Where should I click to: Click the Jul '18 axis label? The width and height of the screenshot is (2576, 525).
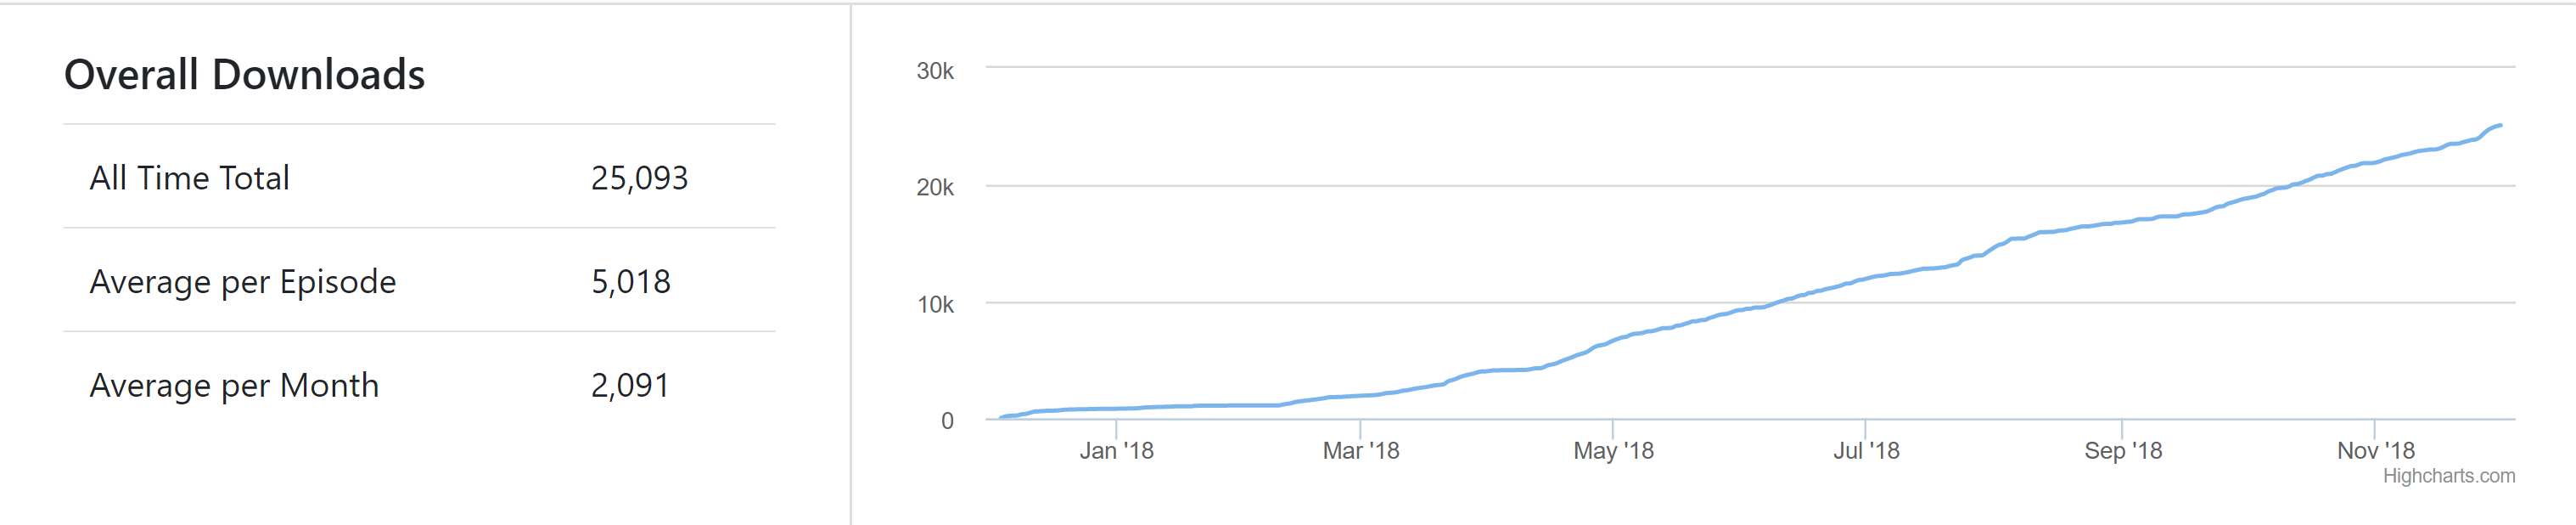pyautogui.click(x=1866, y=451)
